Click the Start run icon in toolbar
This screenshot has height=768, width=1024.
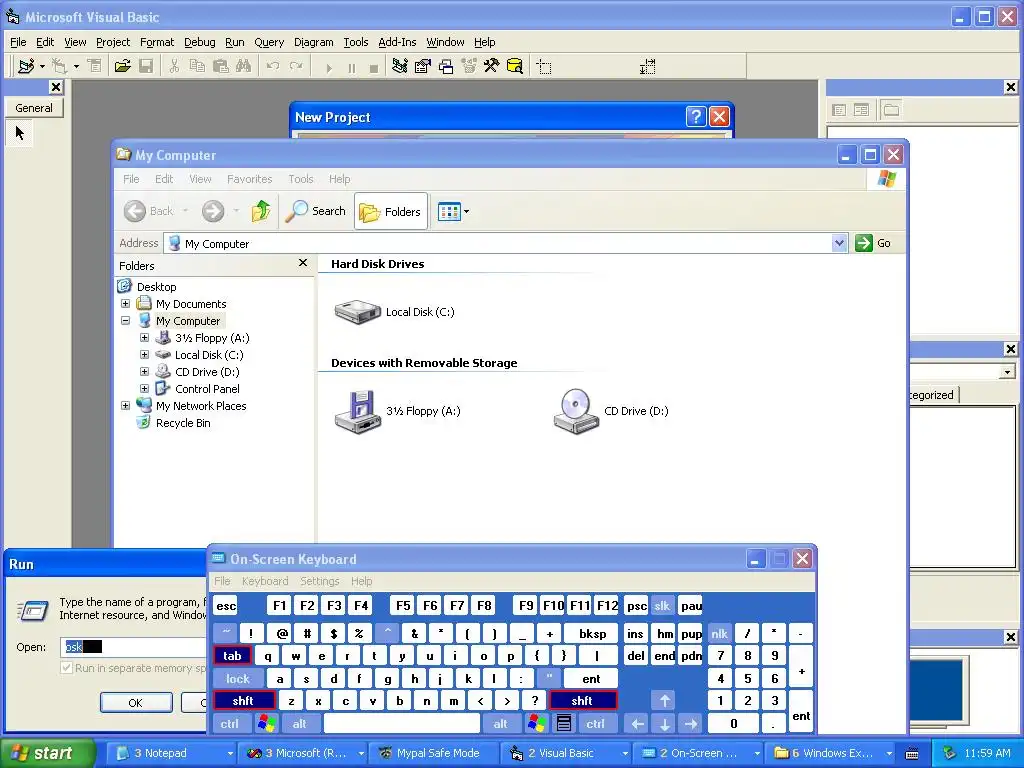(x=328, y=67)
